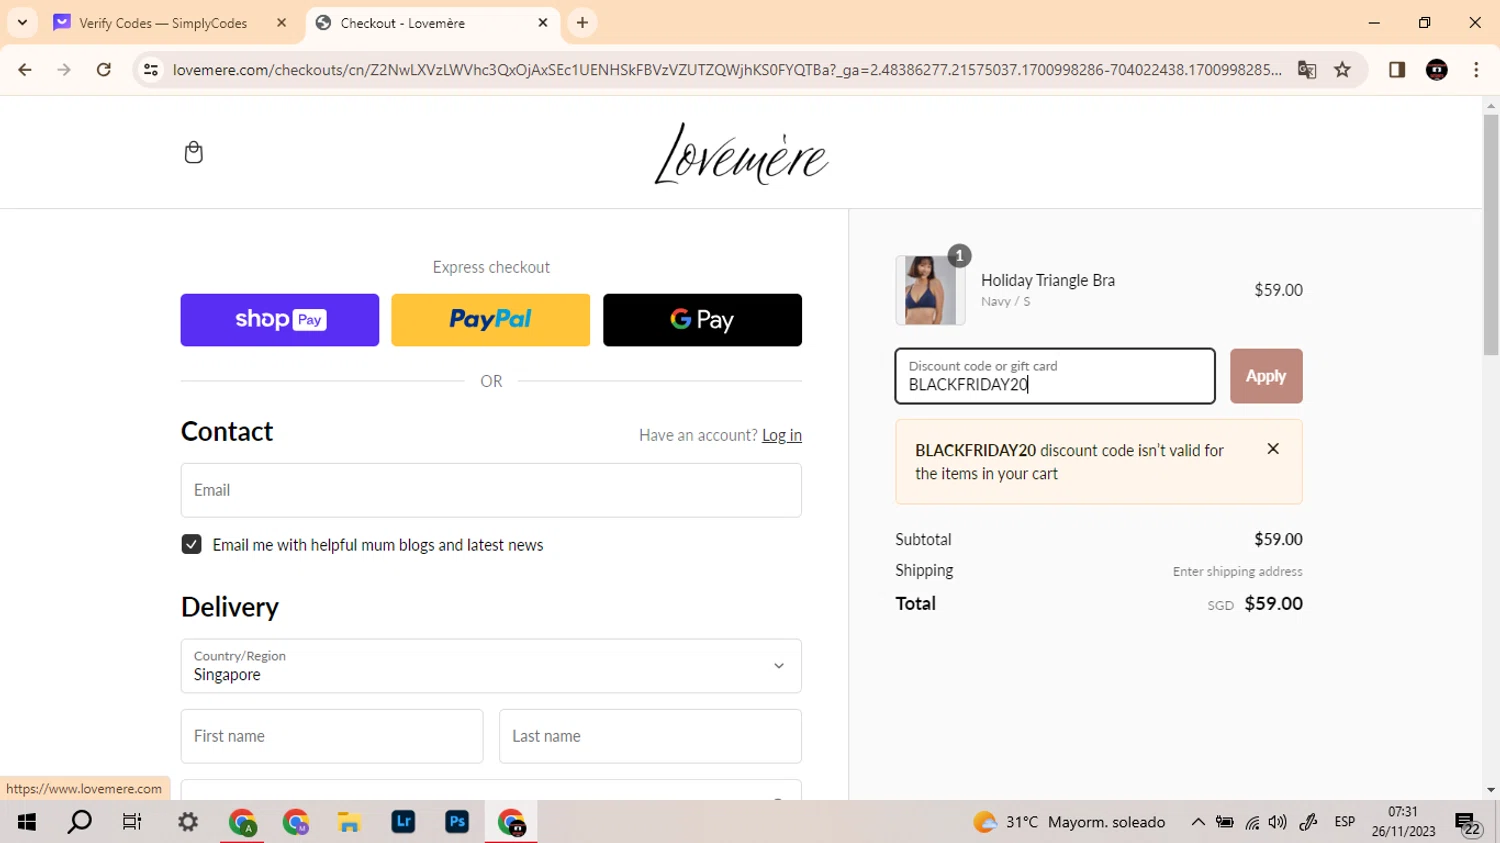Reload the checkout page
The width and height of the screenshot is (1500, 843).
103,70
